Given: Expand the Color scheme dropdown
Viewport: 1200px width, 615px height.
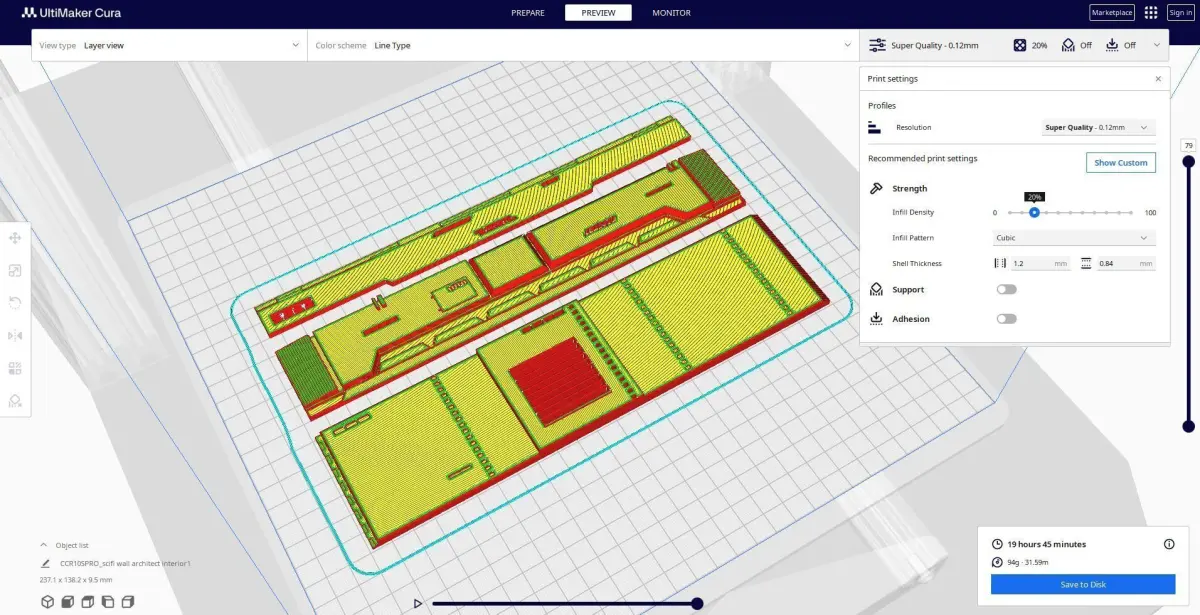Looking at the screenshot, I should 583,45.
